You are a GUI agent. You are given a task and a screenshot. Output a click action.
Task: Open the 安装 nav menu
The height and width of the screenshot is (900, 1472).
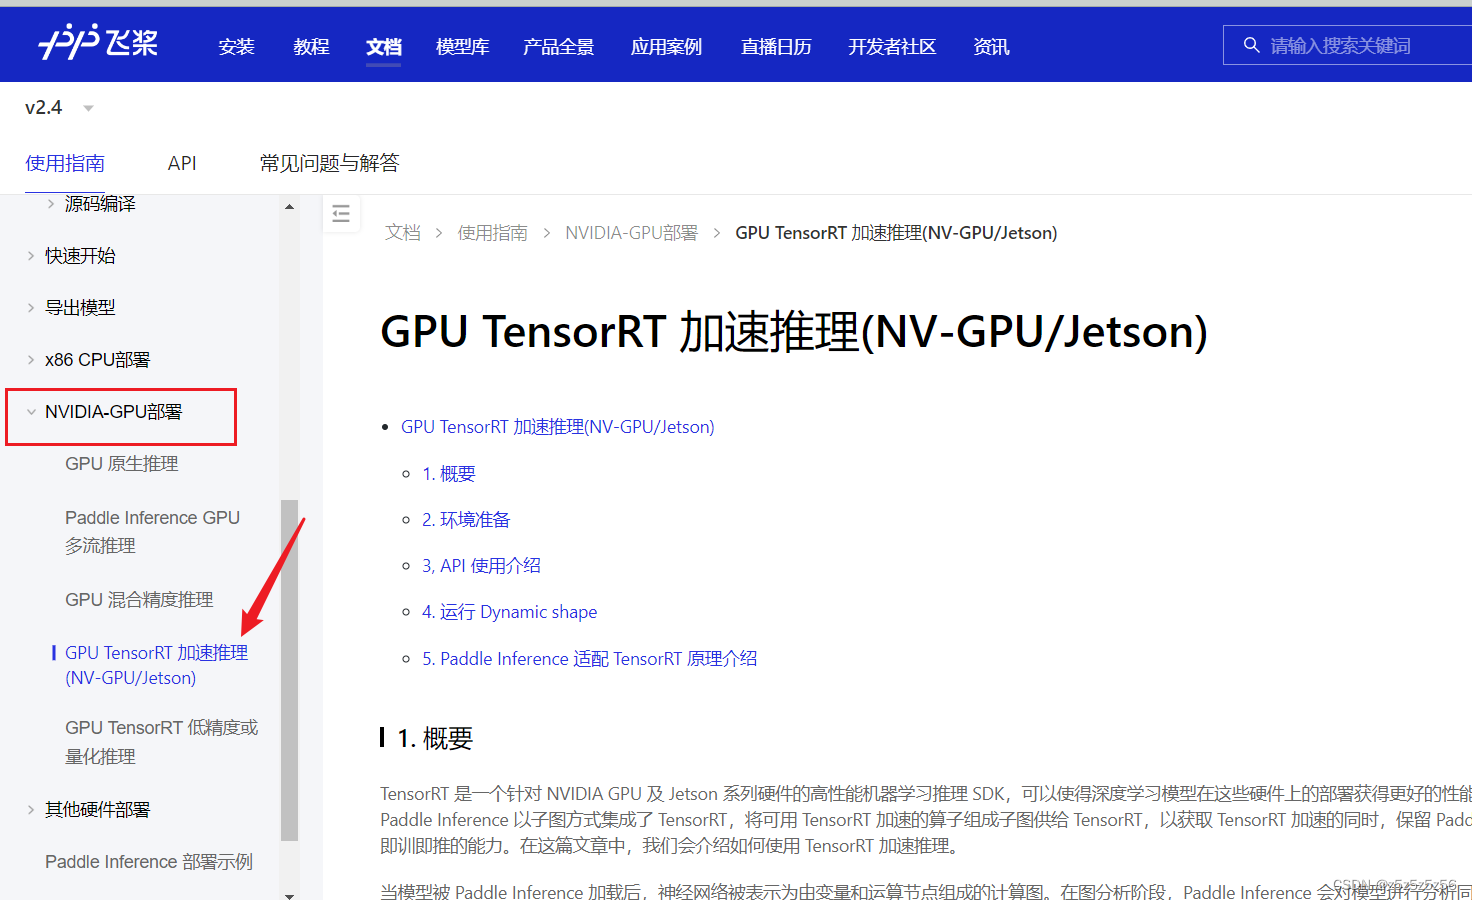(237, 47)
